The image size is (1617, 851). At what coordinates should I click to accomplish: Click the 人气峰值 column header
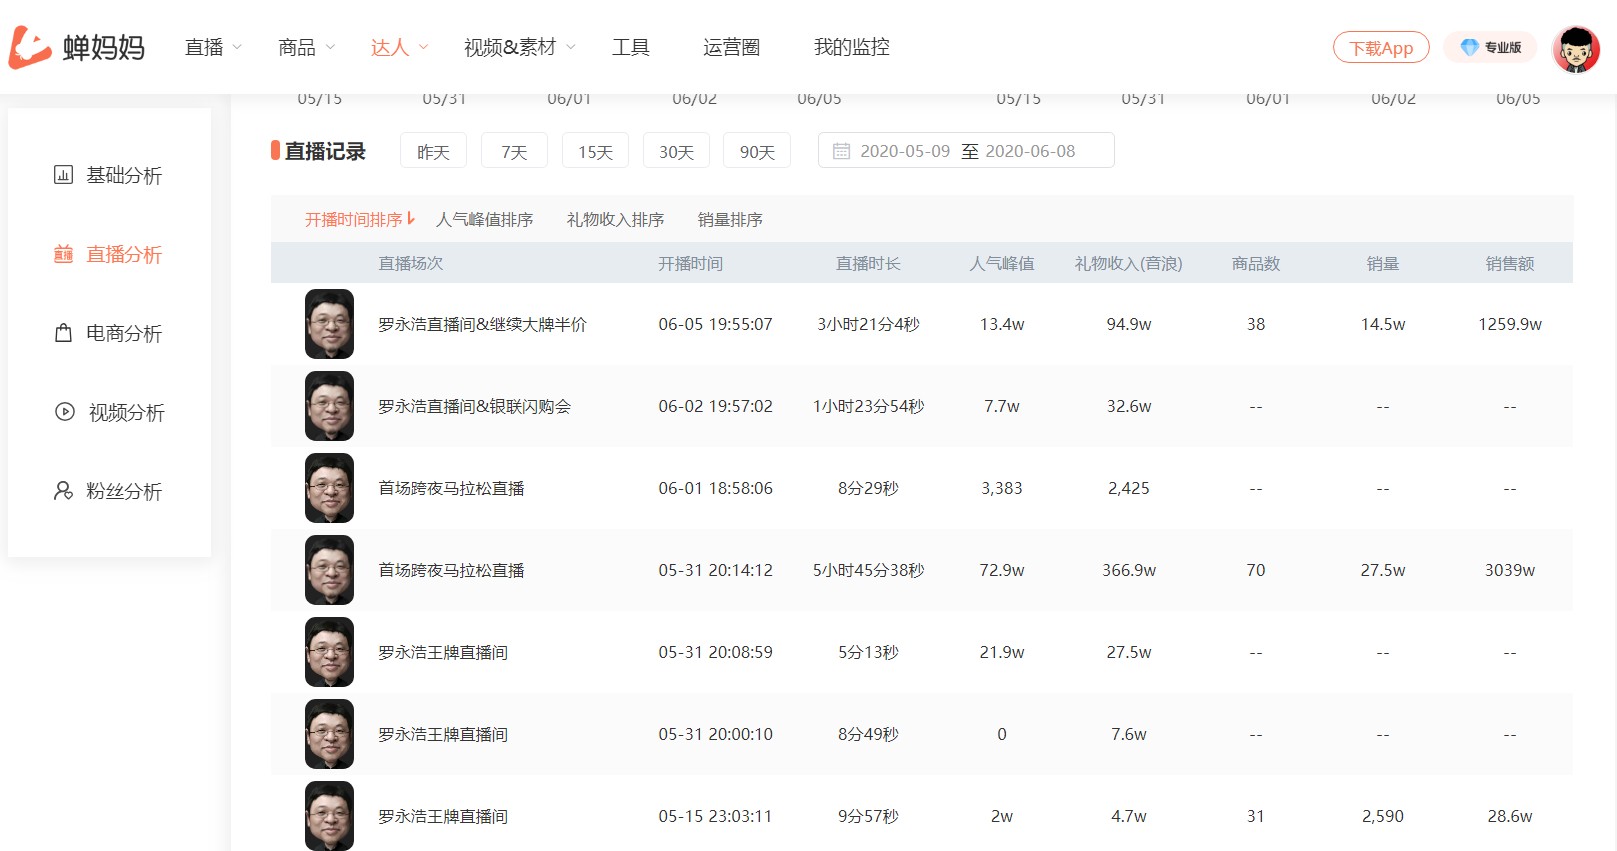(x=1001, y=263)
